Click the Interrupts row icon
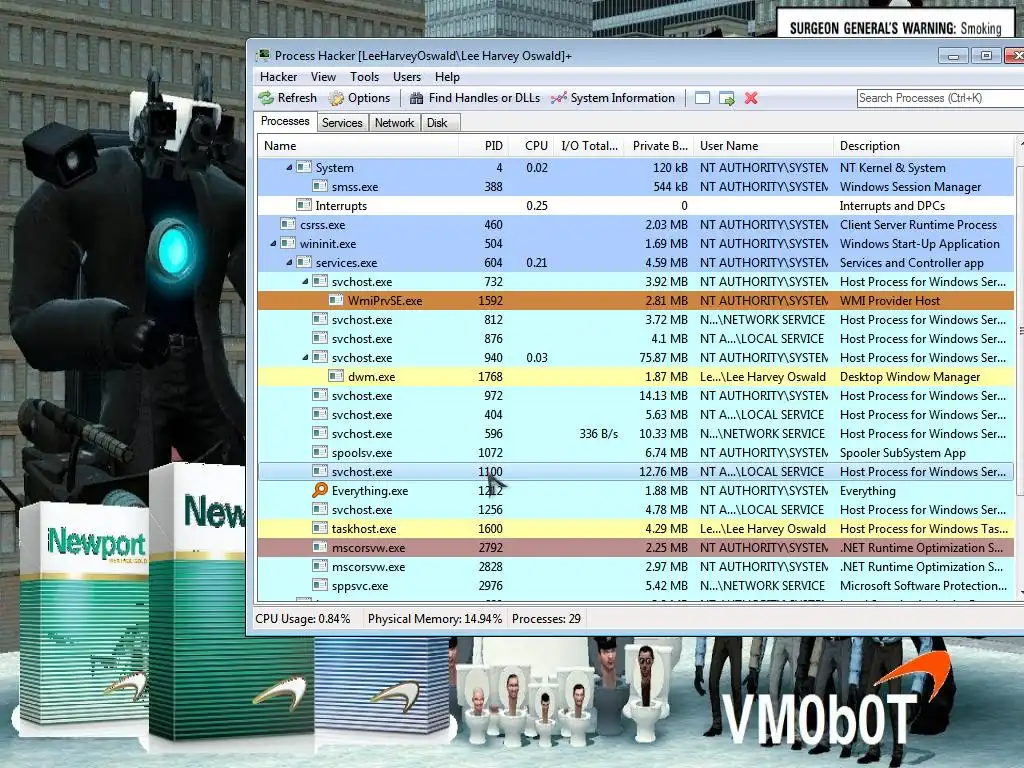 304,205
